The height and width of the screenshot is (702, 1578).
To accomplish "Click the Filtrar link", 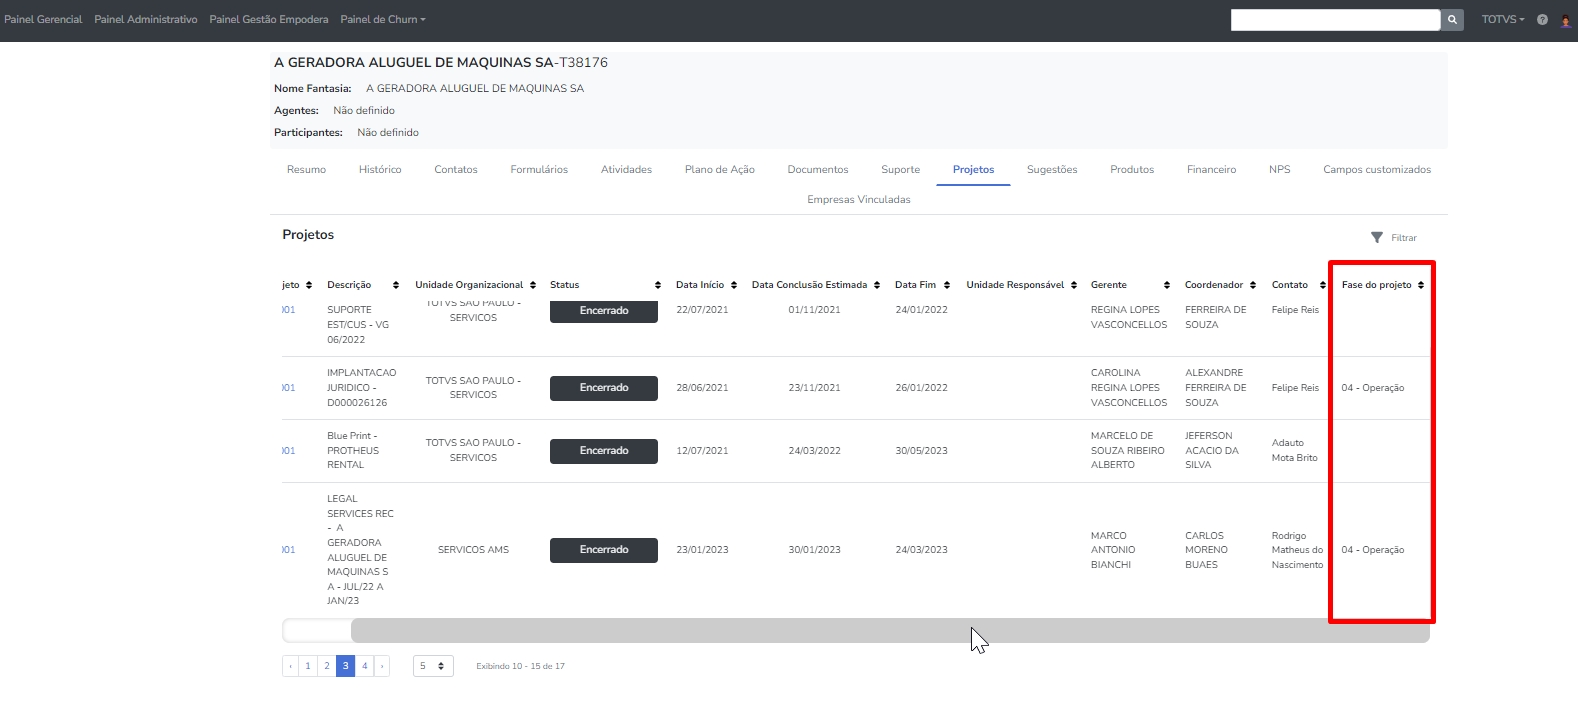I will [x=1404, y=238].
